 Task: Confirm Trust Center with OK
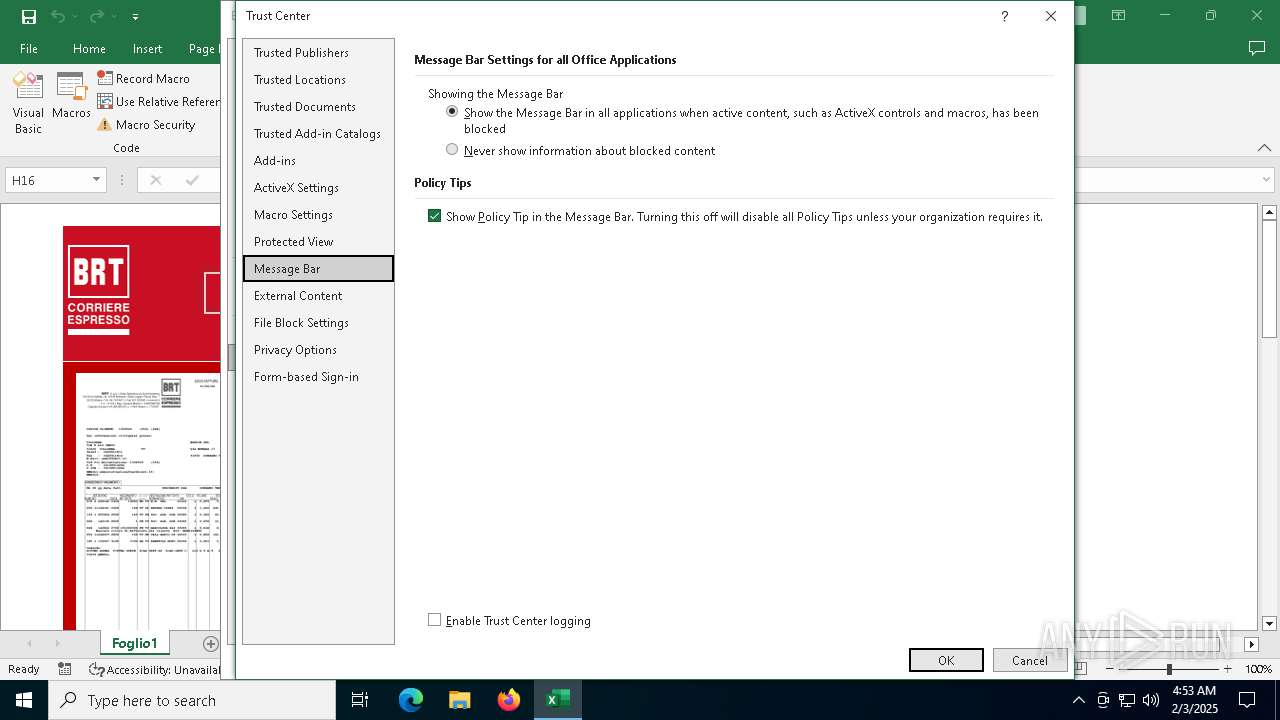(946, 660)
